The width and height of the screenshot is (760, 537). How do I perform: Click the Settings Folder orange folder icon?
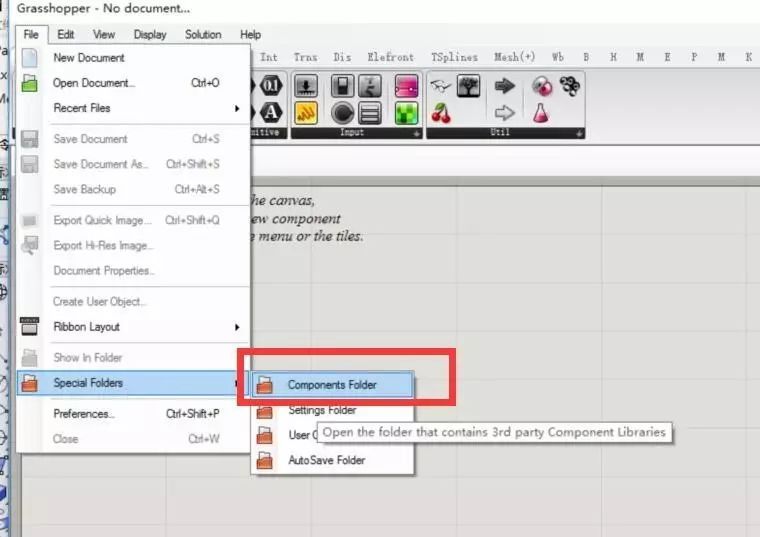[264, 411]
